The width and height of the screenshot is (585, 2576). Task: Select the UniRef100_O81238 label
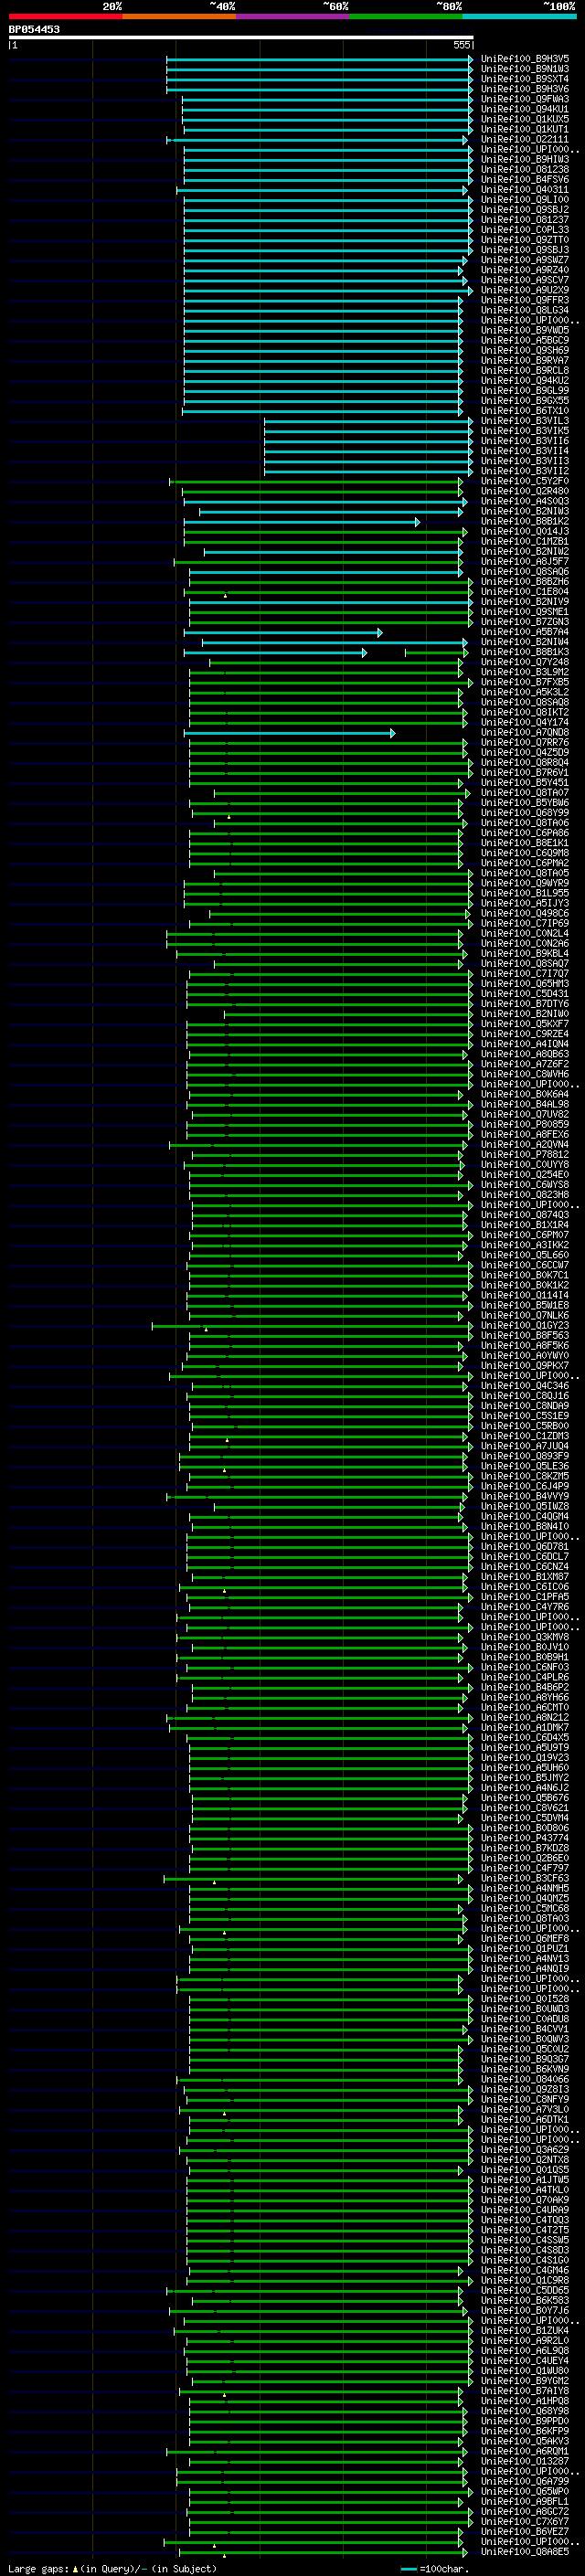point(525,170)
